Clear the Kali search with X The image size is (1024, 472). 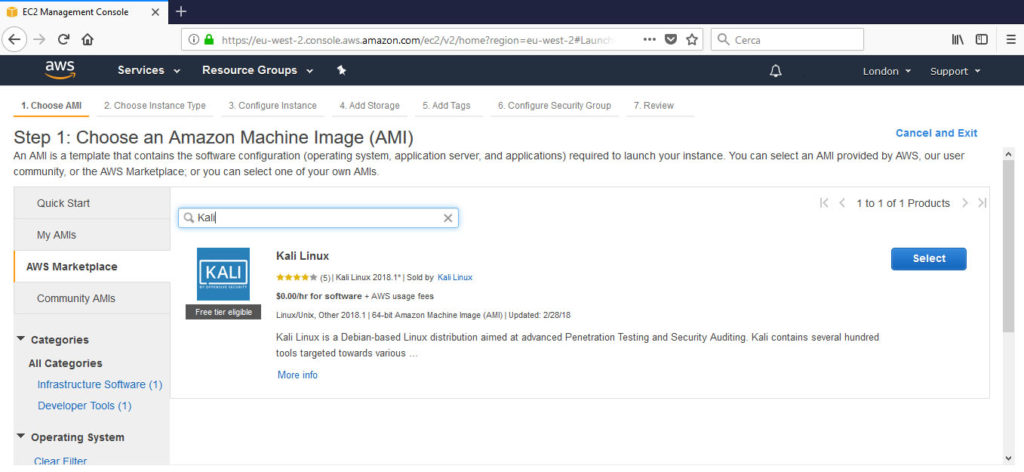[448, 218]
